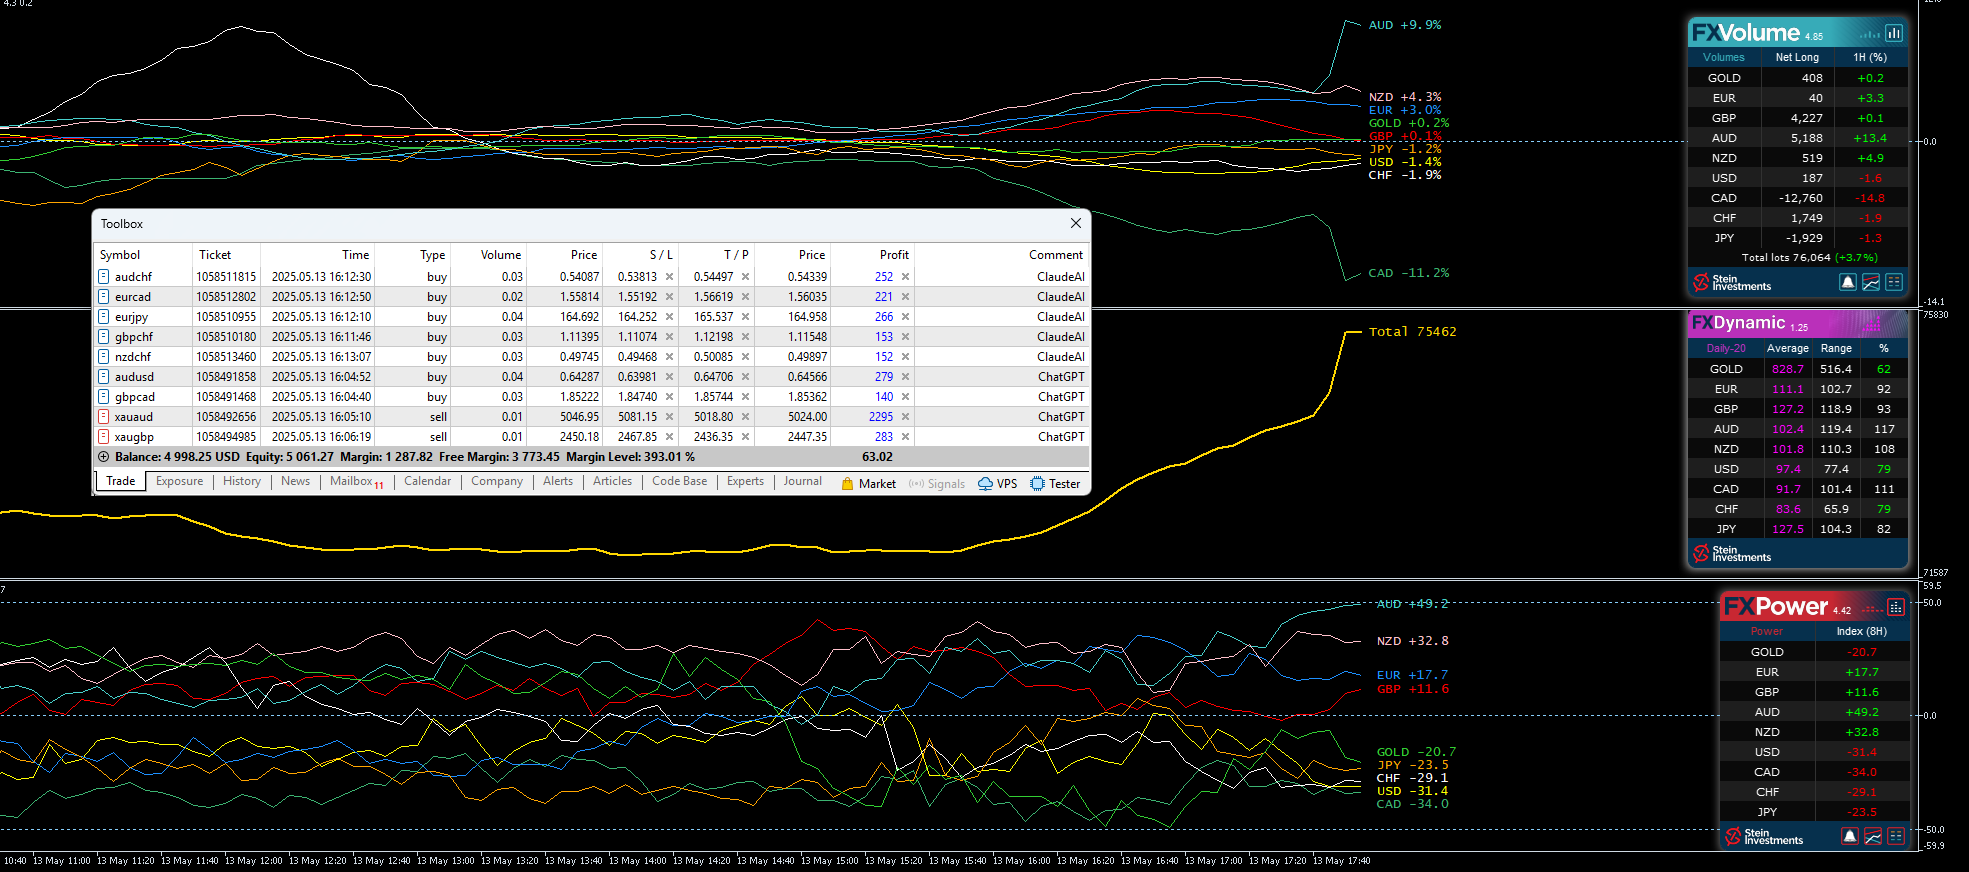Remove the stop loss on eurjpy
This screenshot has width=1969, height=872.
pos(669,317)
